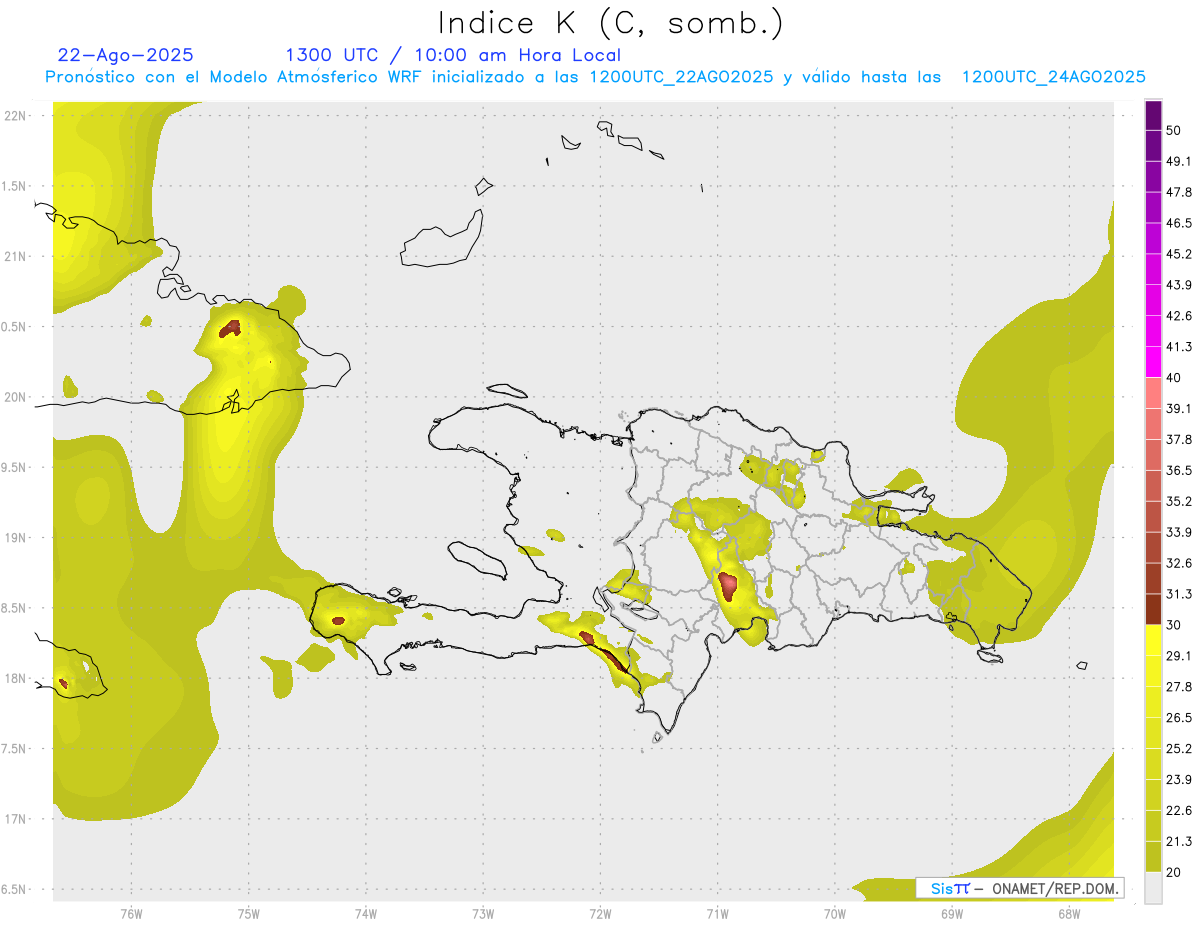Click the colorbar label "33.9"
Screen dimensions: 1200x927
click(1179, 532)
